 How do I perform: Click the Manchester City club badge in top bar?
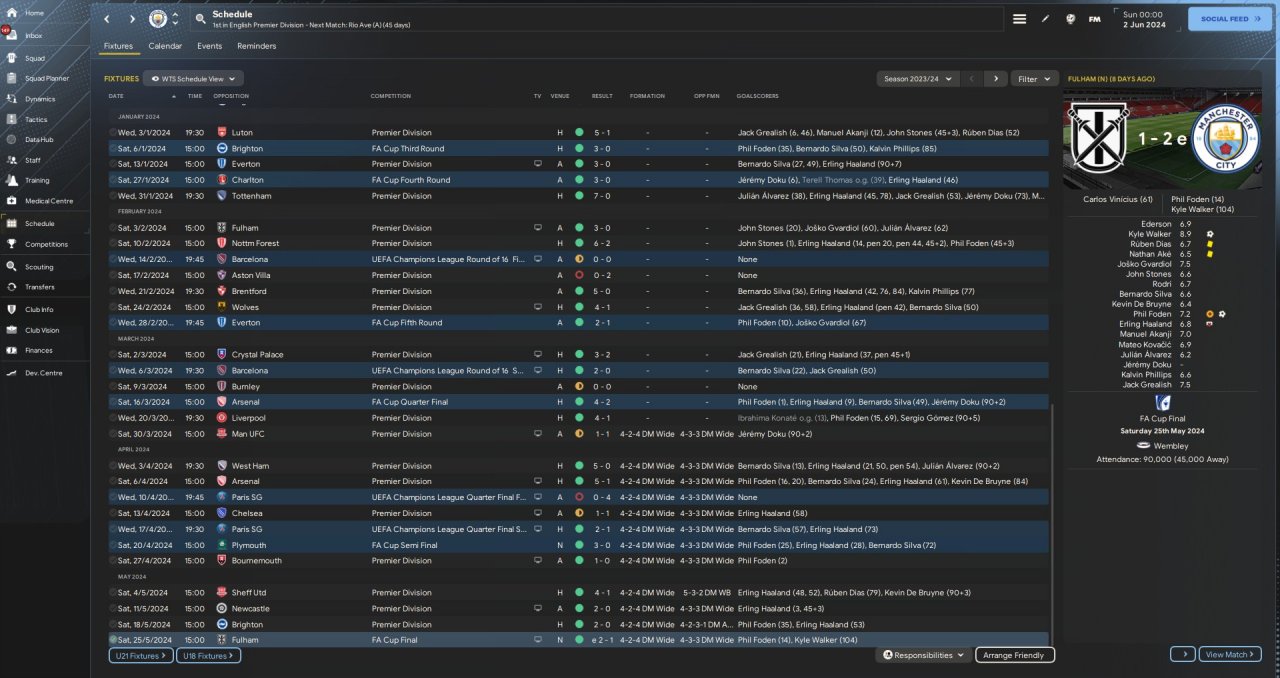[x=158, y=19]
